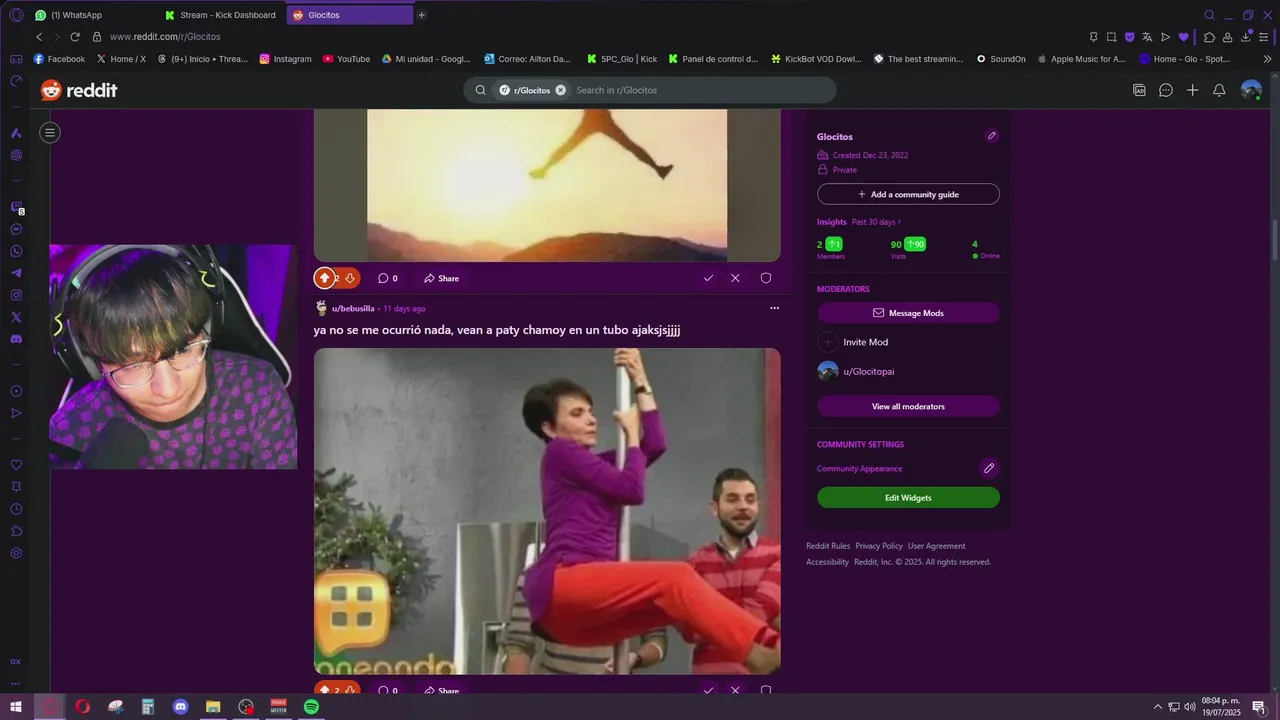Screen dimensions: 1280x720
Task: Open Opera downloads icon
Action: tap(1246, 37)
